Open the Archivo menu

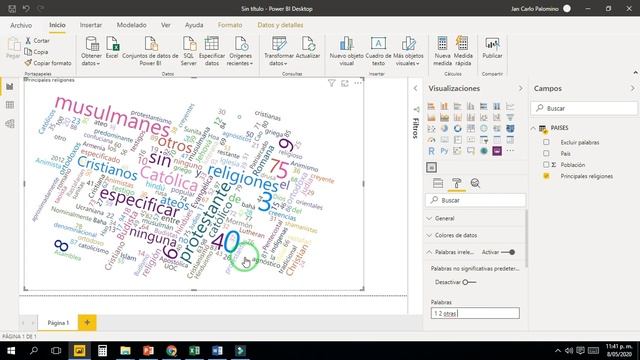[x=21, y=25]
